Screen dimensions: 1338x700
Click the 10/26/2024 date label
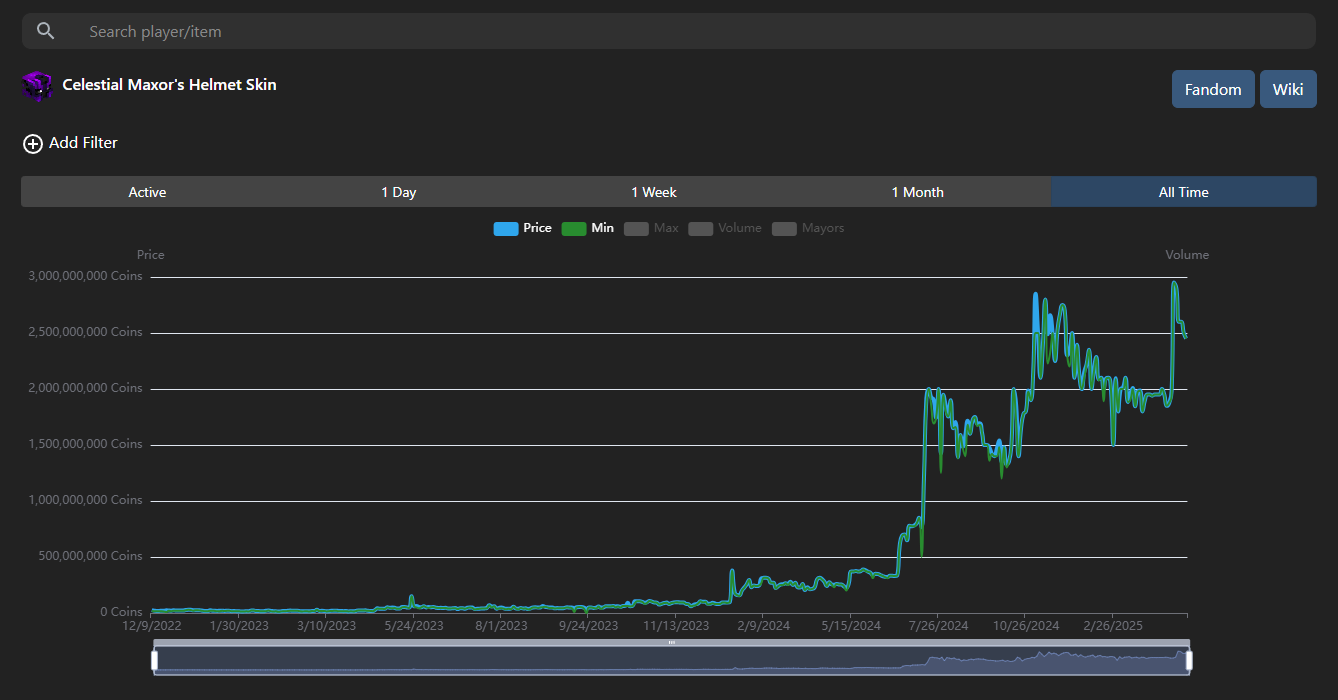point(1026,626)
